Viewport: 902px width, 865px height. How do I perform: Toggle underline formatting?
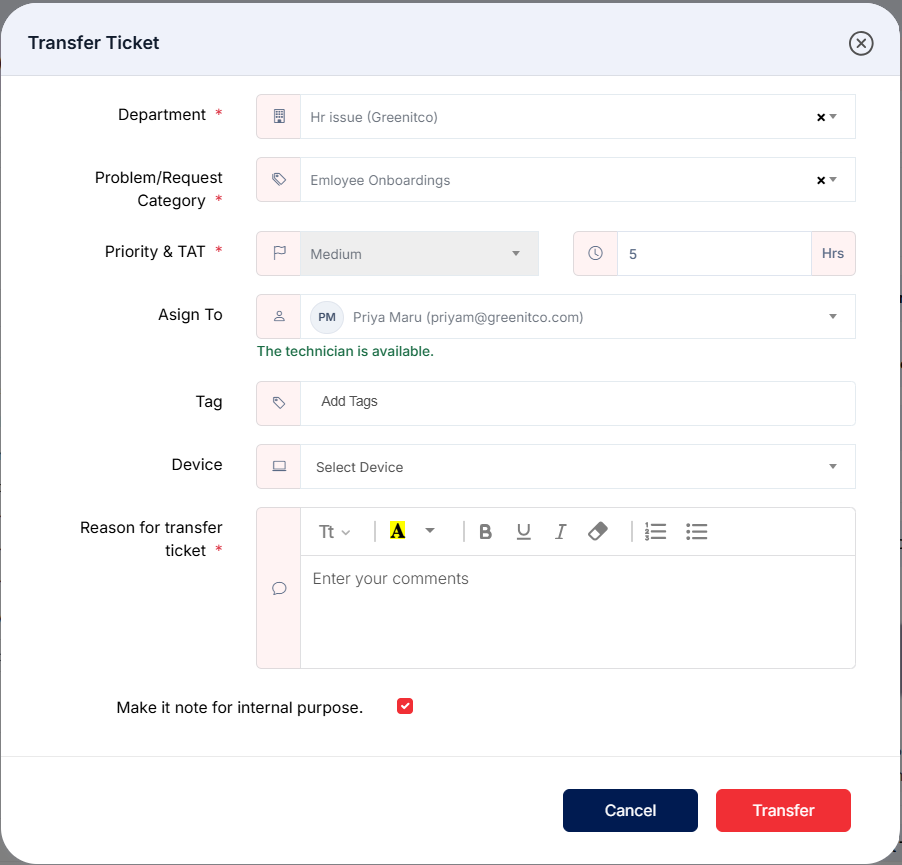[x=523, y=531]
